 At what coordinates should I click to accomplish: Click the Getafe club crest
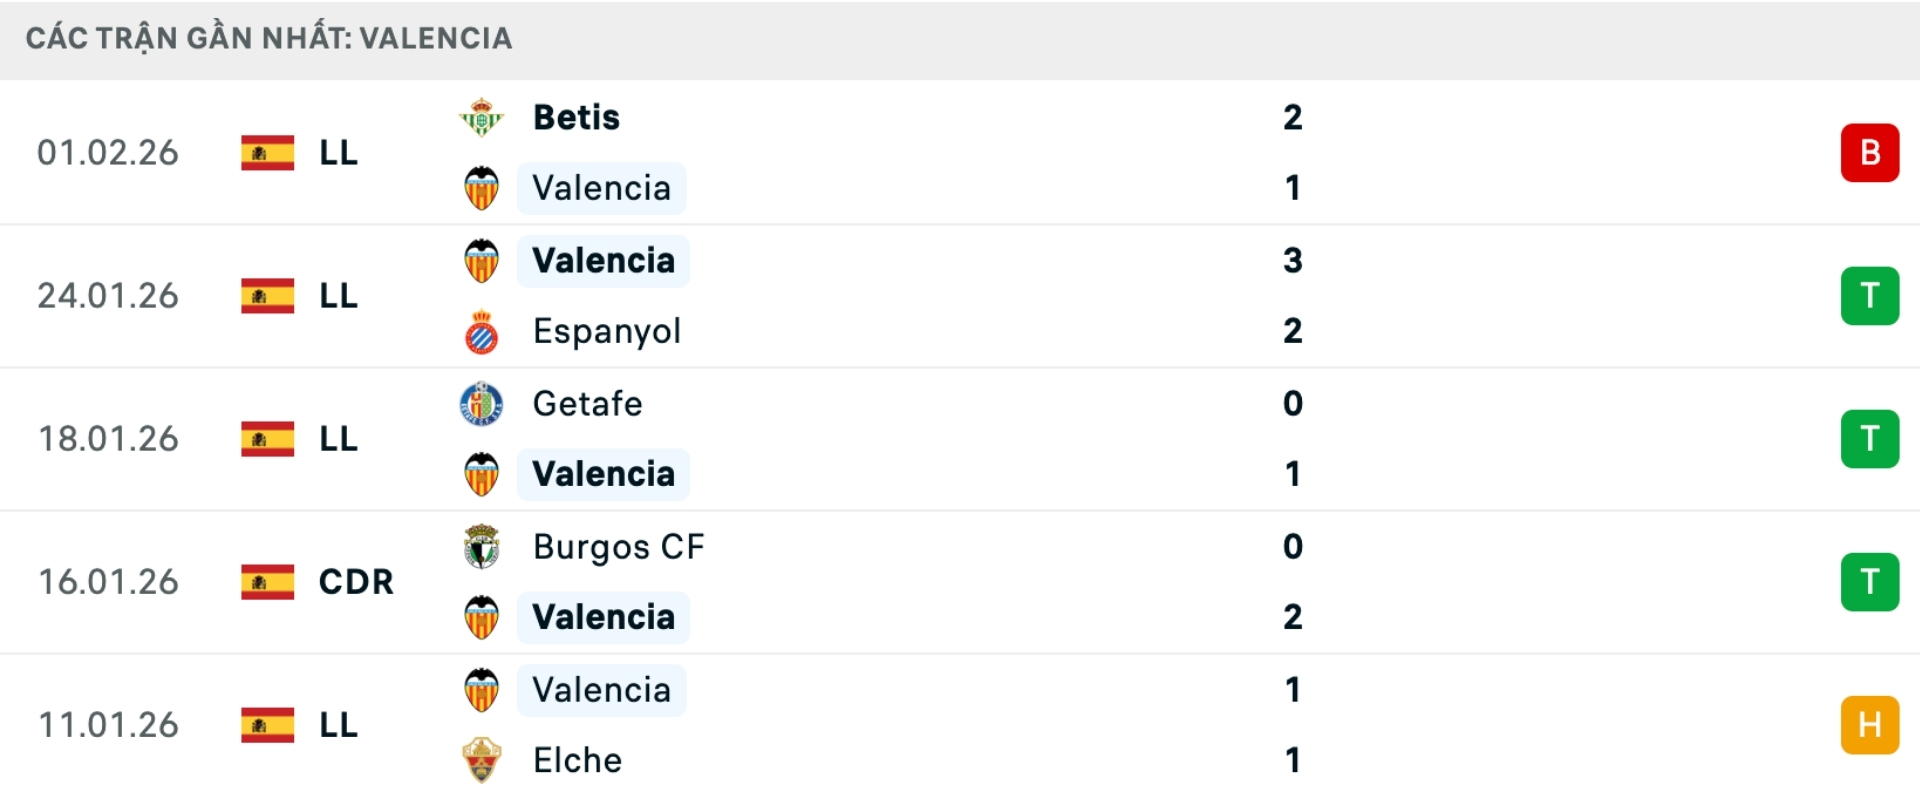[483, 404]
